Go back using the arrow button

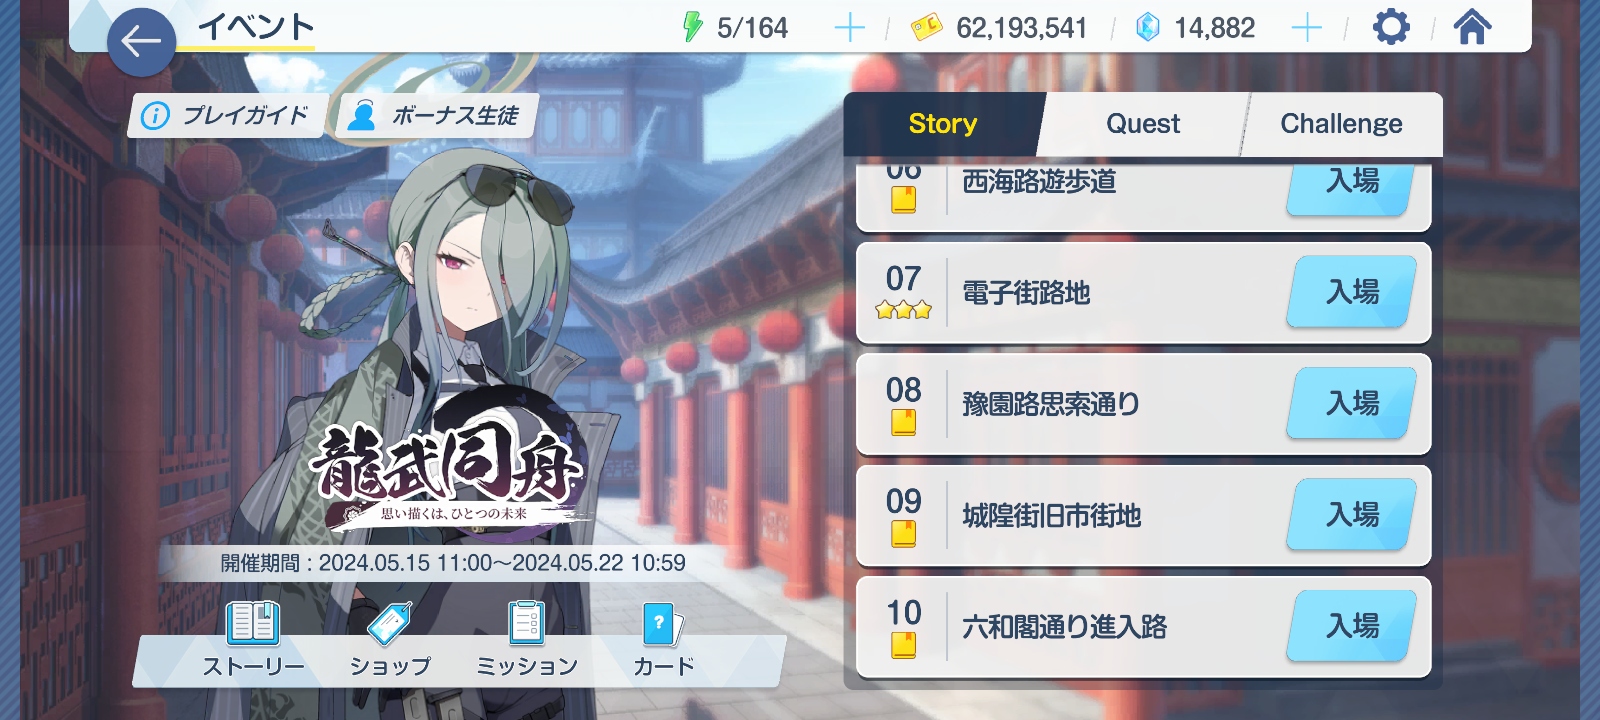click(x=141, y=42)
